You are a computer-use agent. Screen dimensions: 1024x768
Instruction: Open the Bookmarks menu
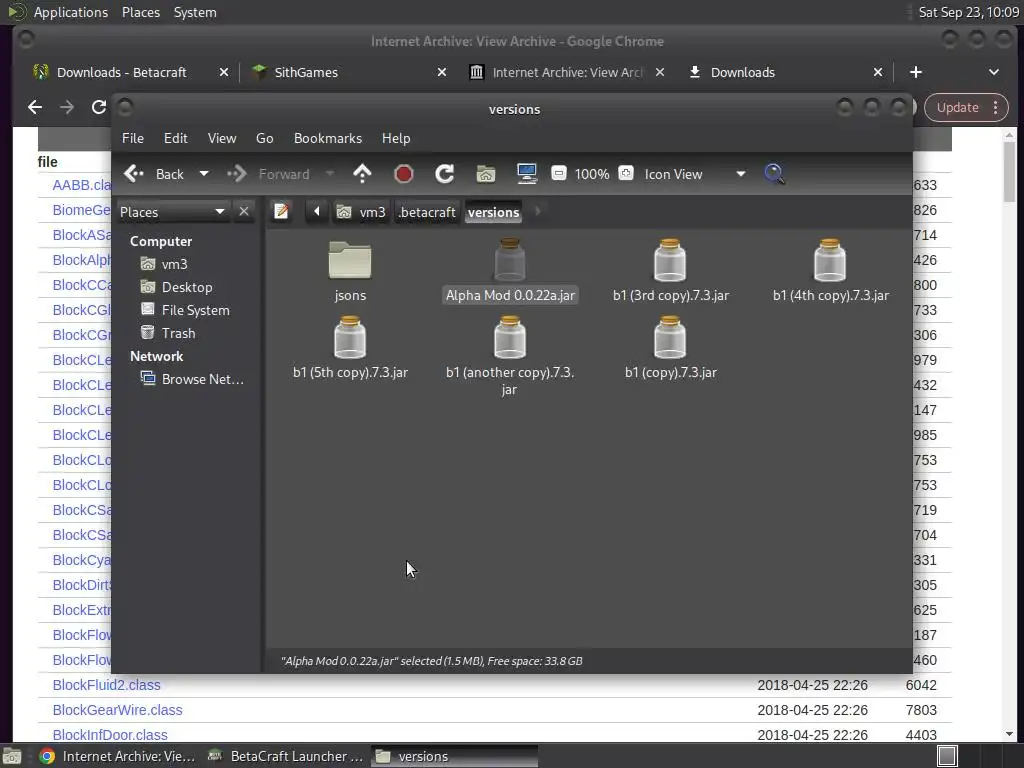(x=328, y=138)
